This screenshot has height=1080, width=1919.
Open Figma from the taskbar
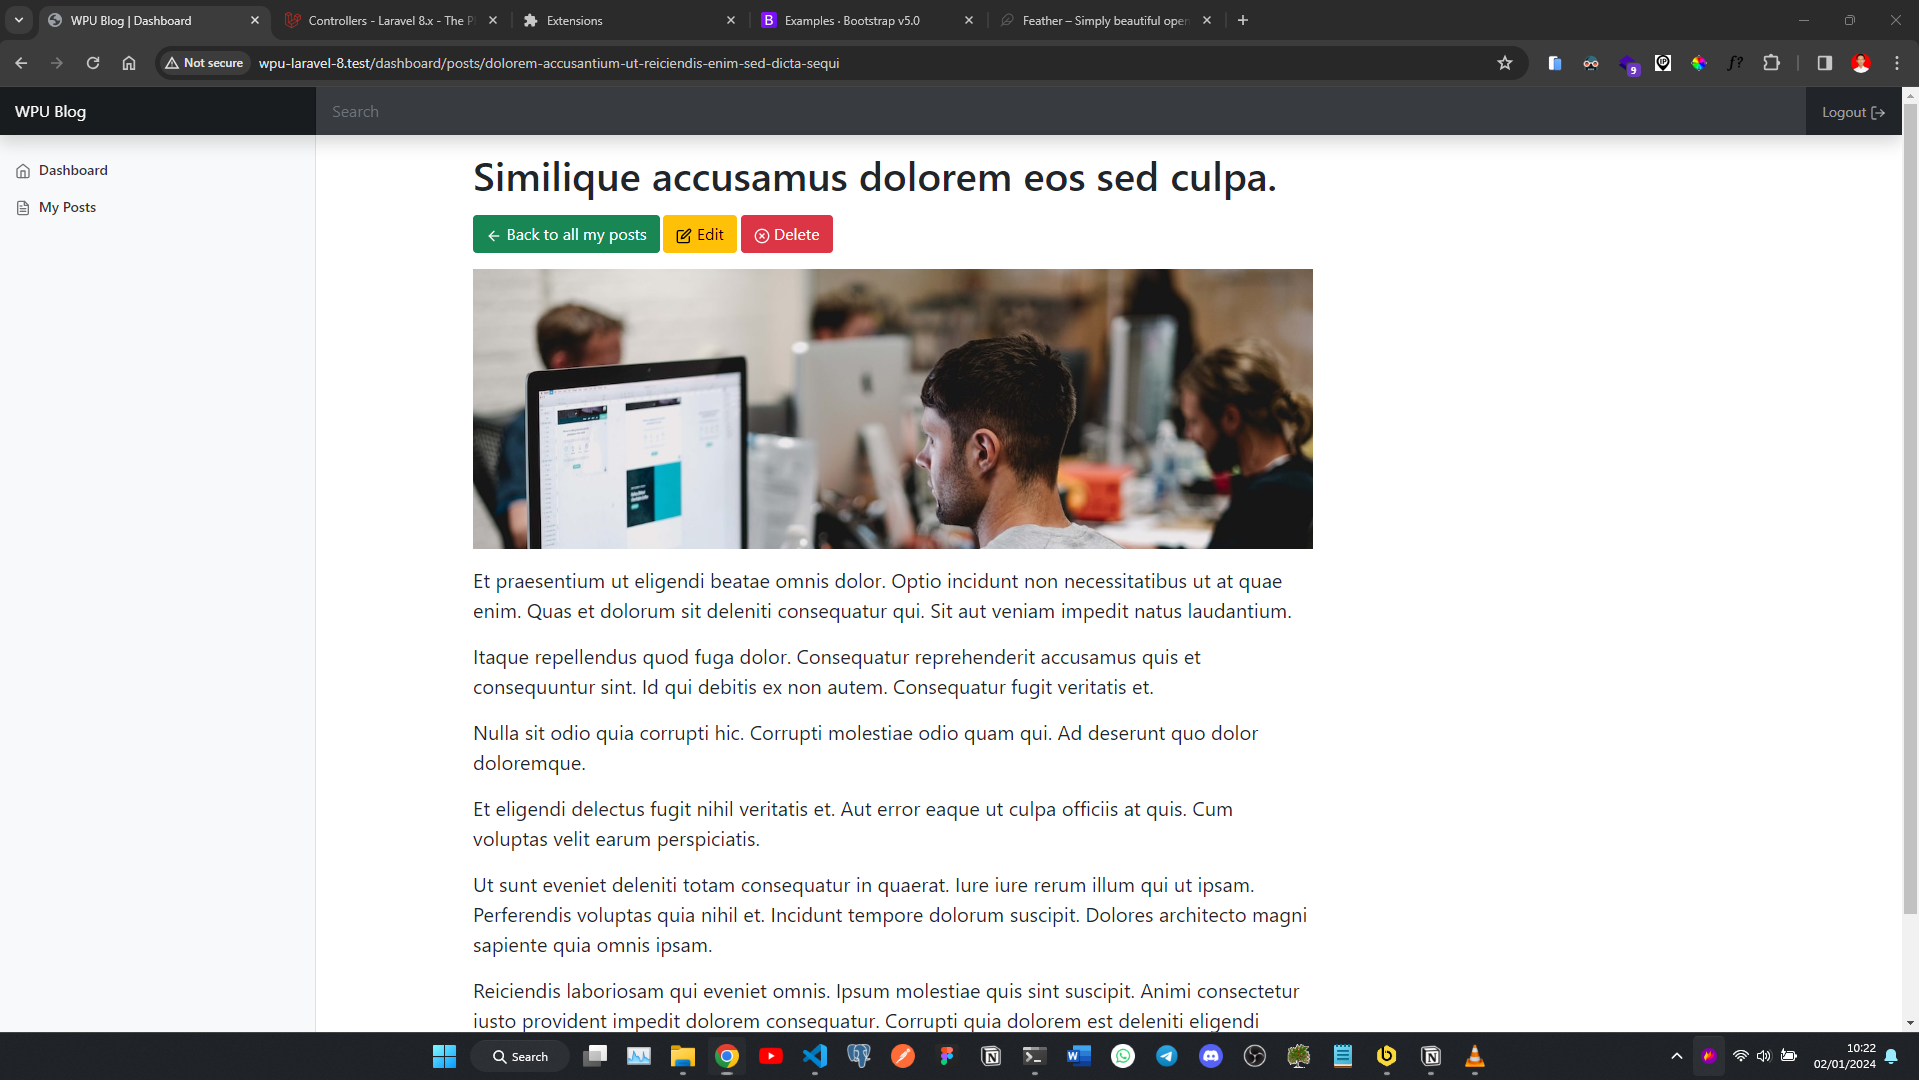pos(946,1056)
